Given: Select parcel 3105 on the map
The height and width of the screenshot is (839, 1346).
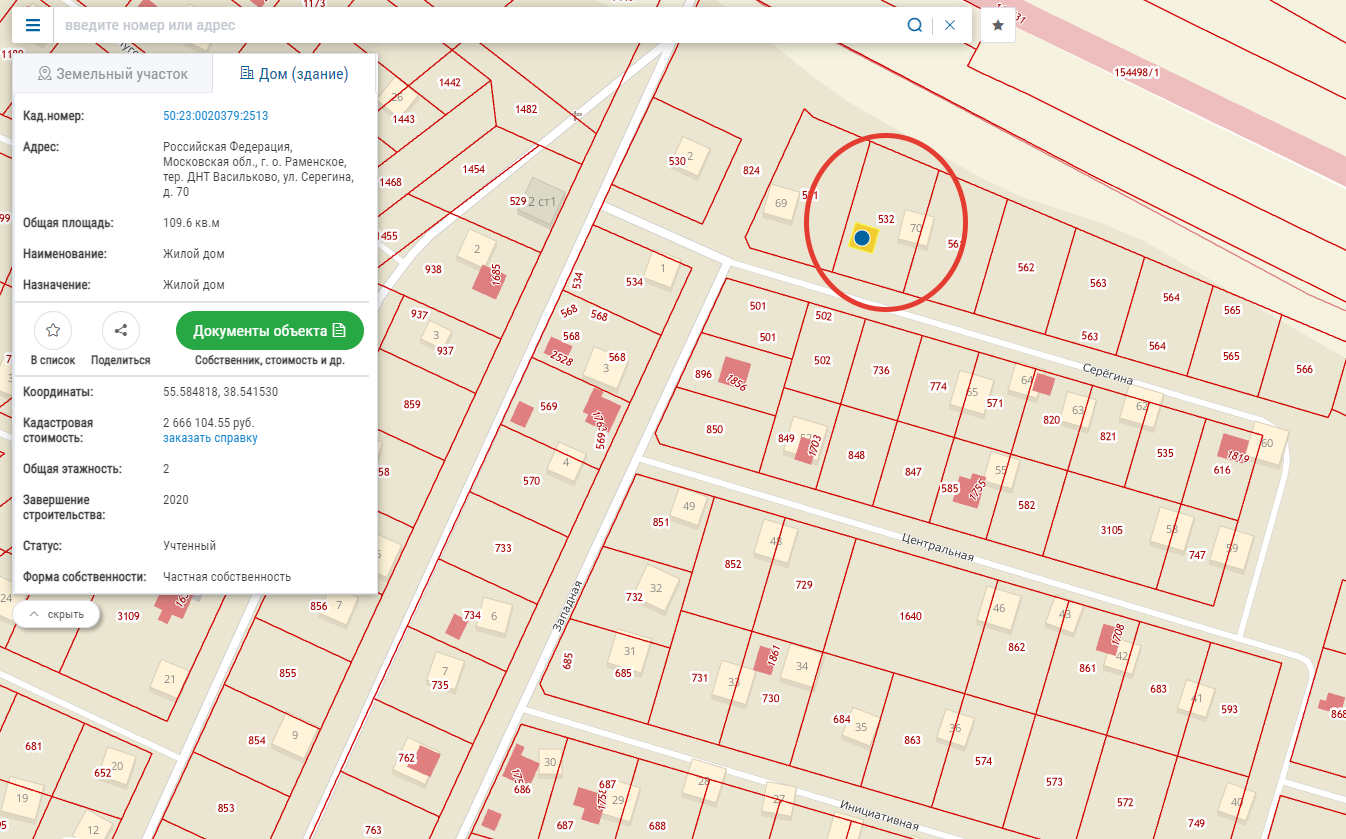Looking at the screenshot, I should 1111,530.
